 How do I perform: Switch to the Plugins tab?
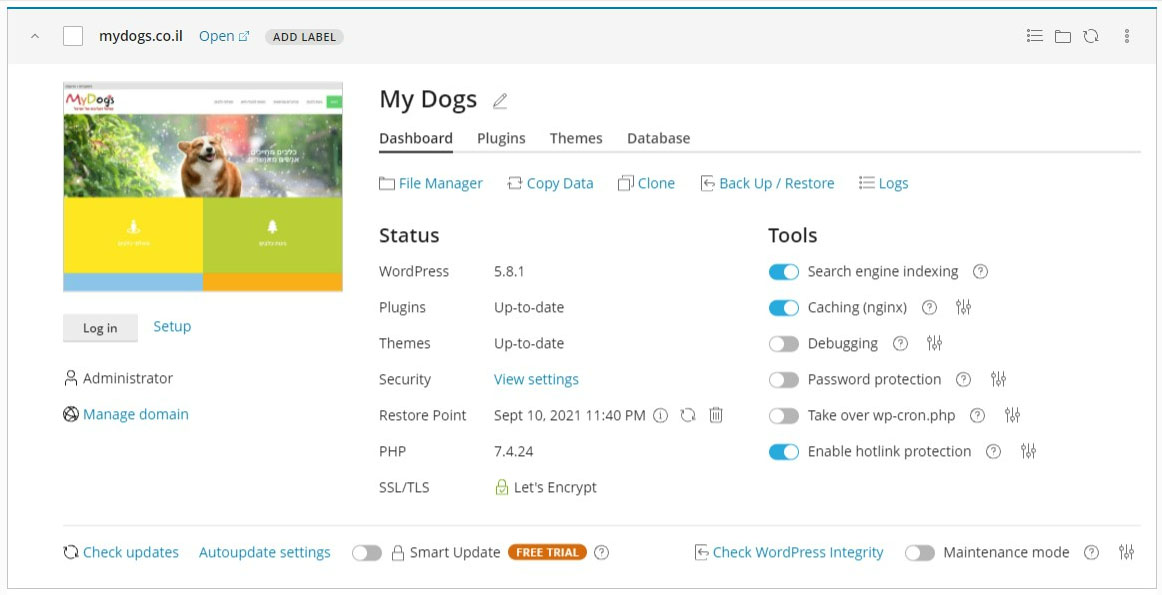(x=500, y=138)
